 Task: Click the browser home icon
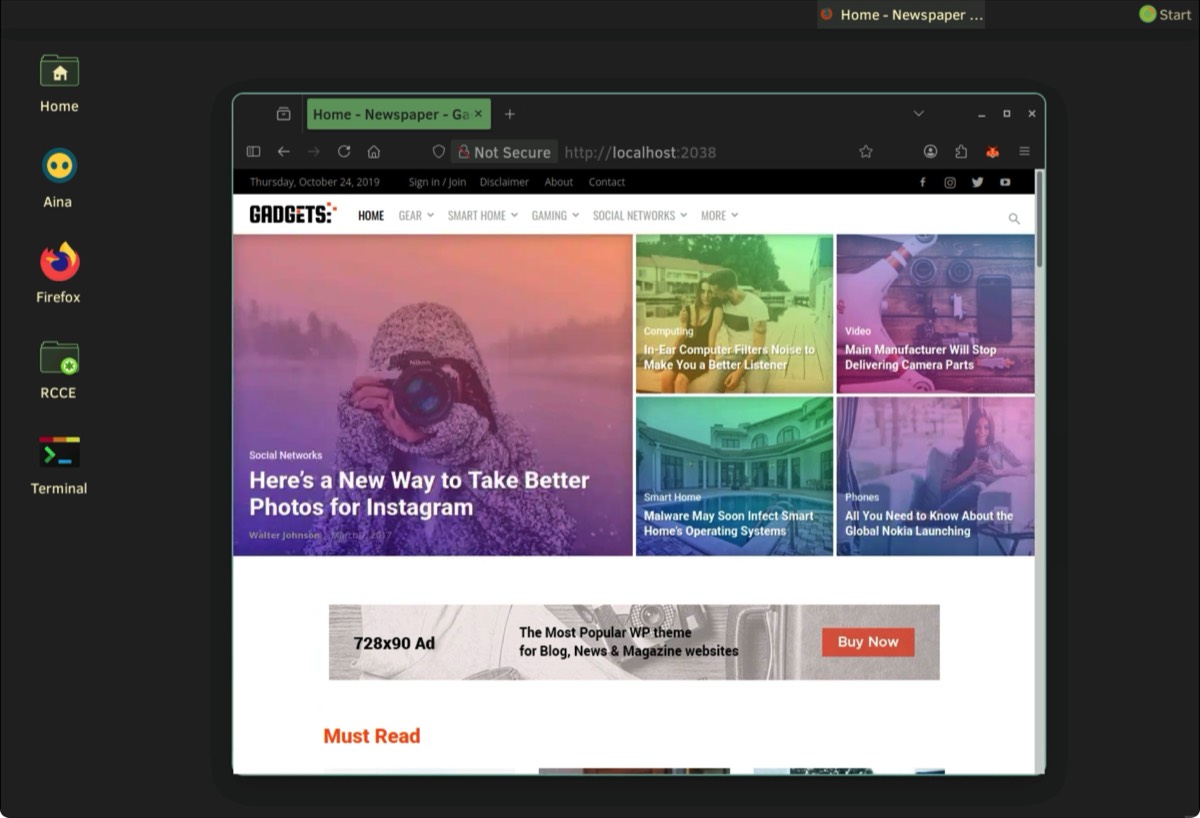pos(374,152)
